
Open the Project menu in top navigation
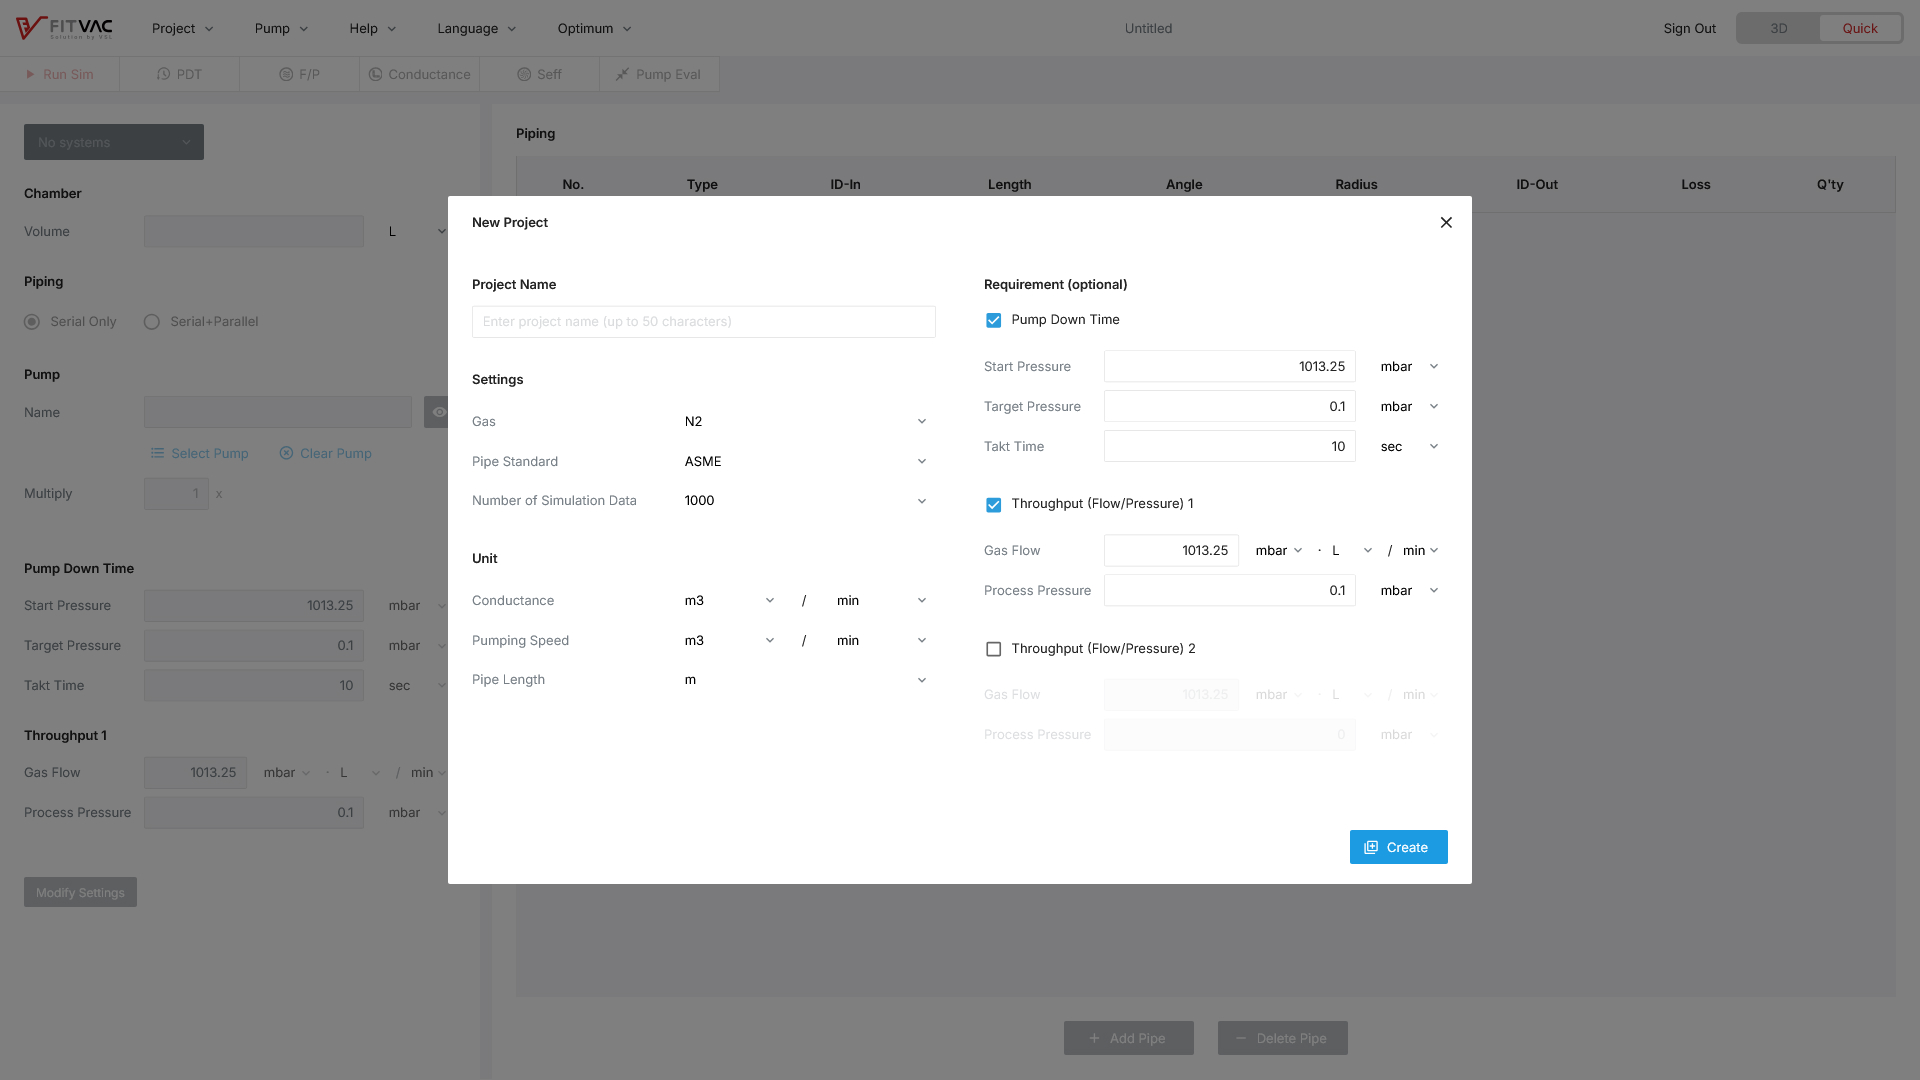[182, 28]
